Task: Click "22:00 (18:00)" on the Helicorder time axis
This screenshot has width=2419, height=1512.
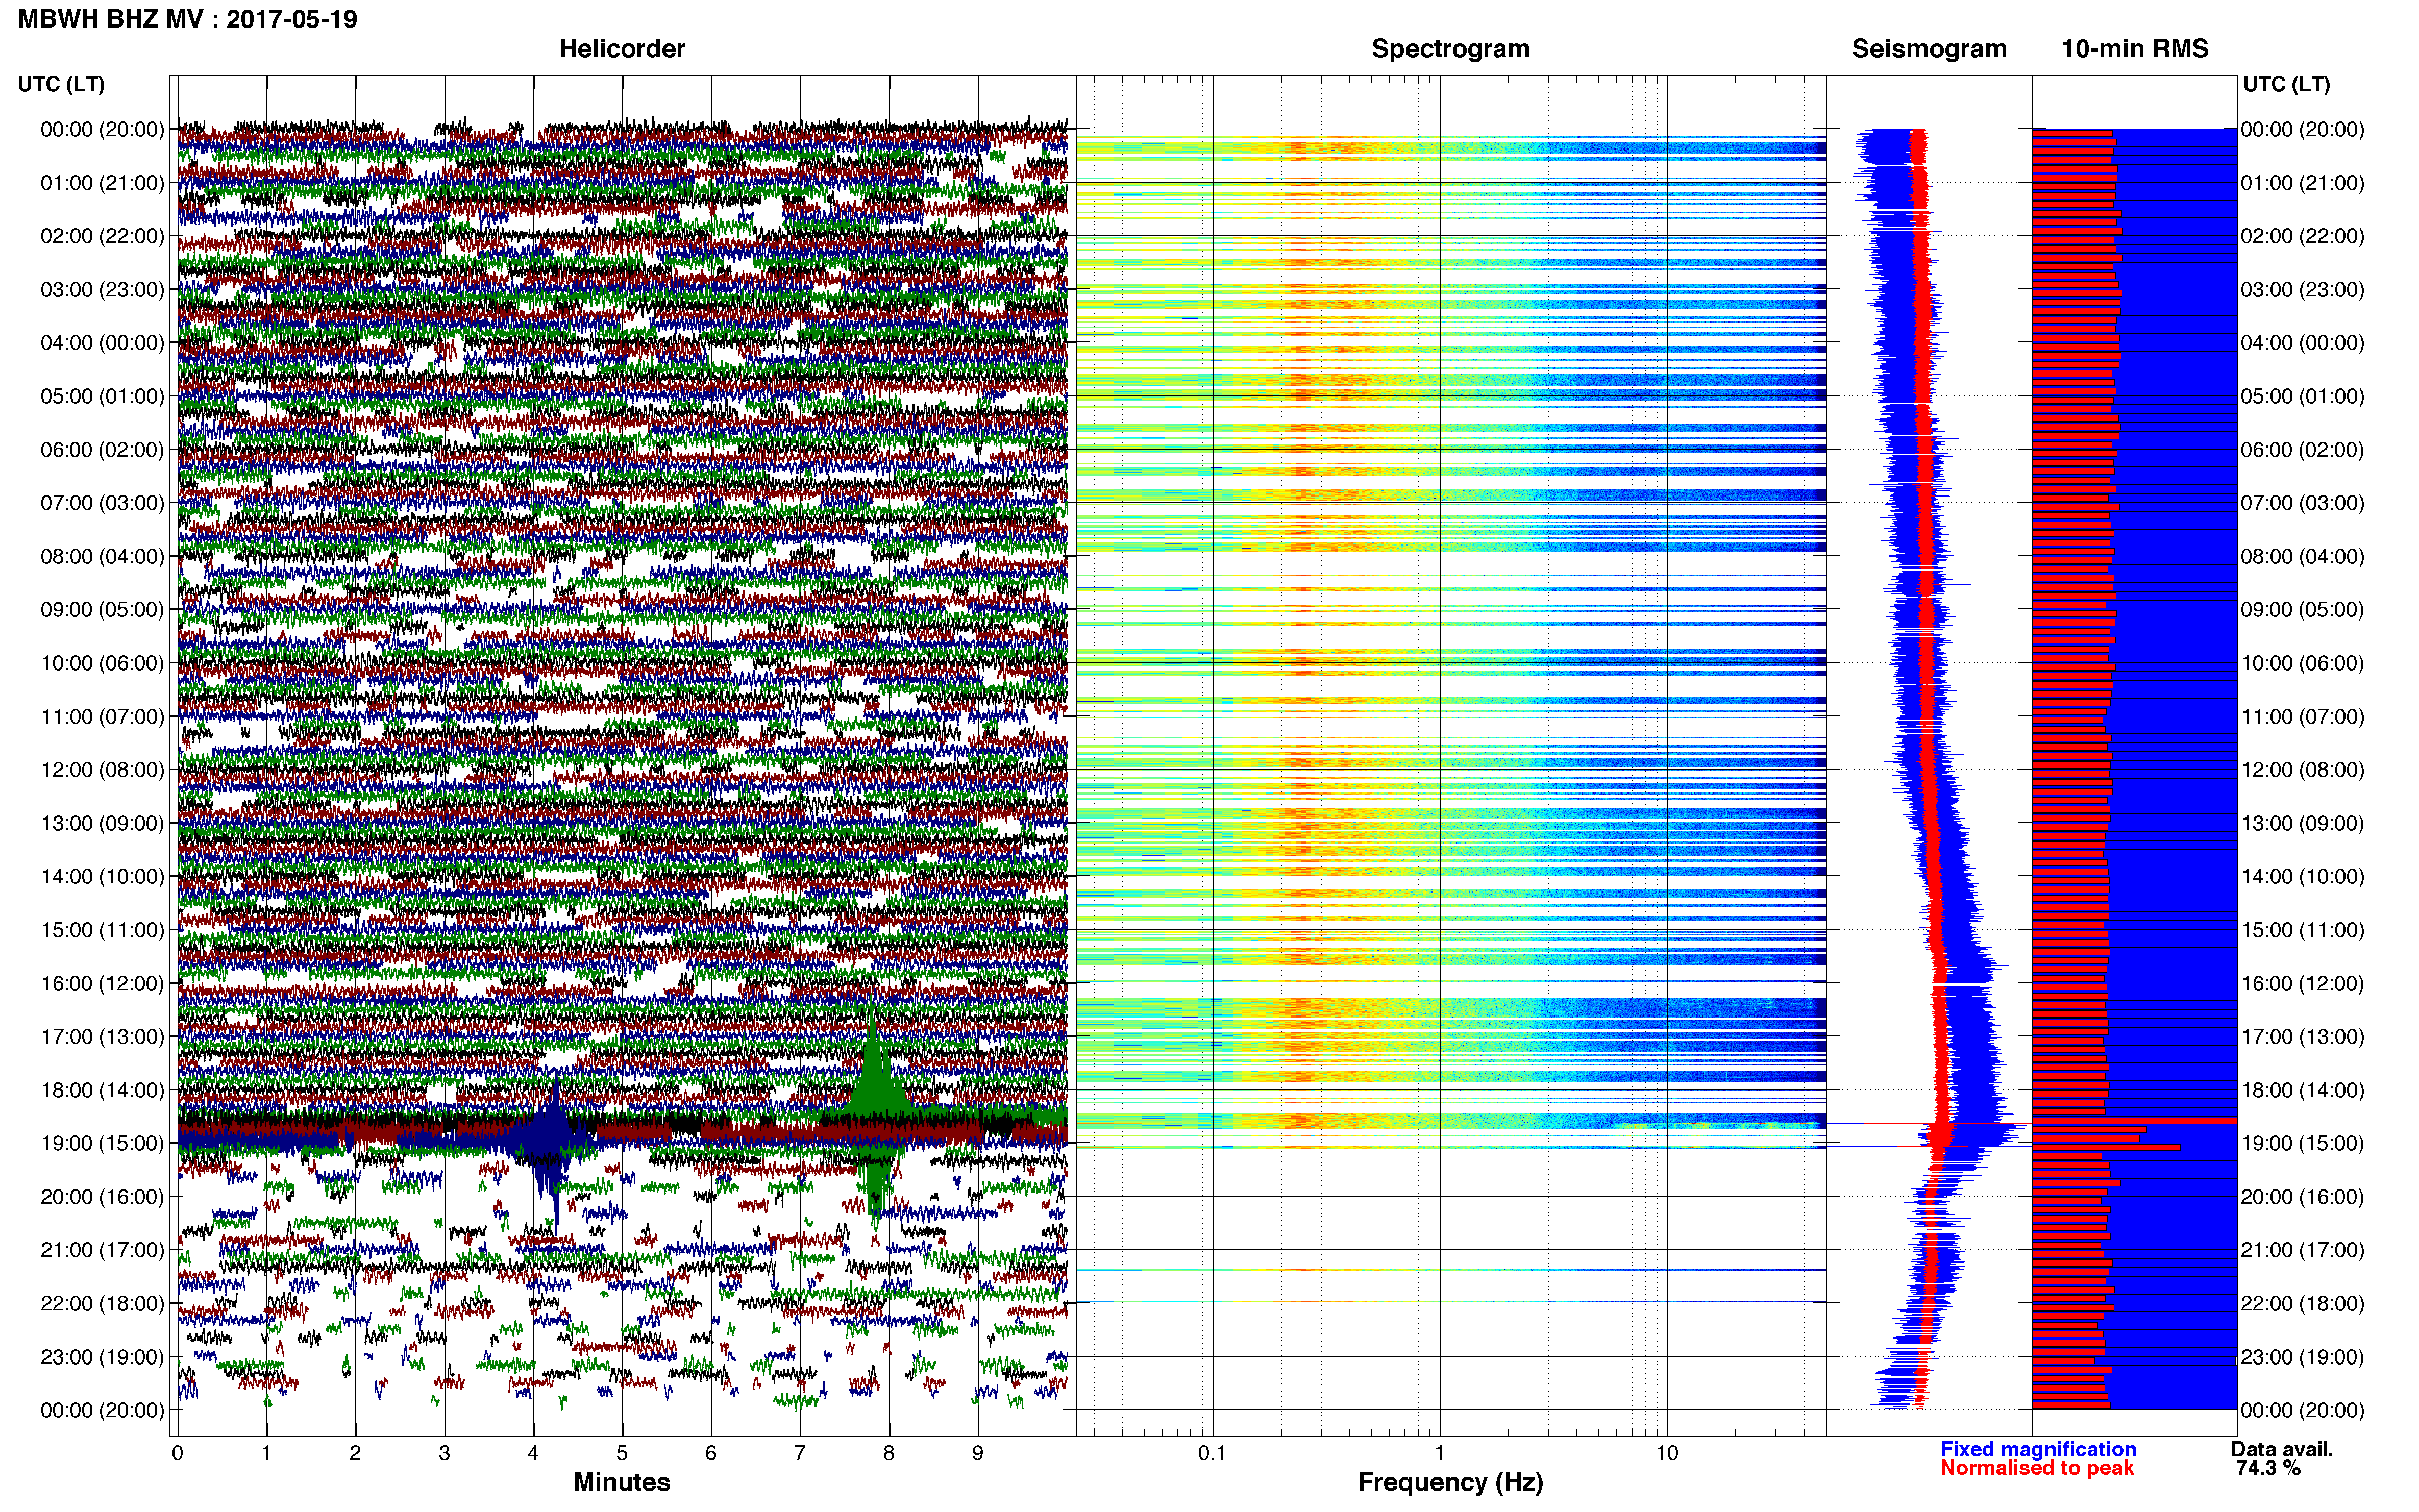Action: (102, 1303)
